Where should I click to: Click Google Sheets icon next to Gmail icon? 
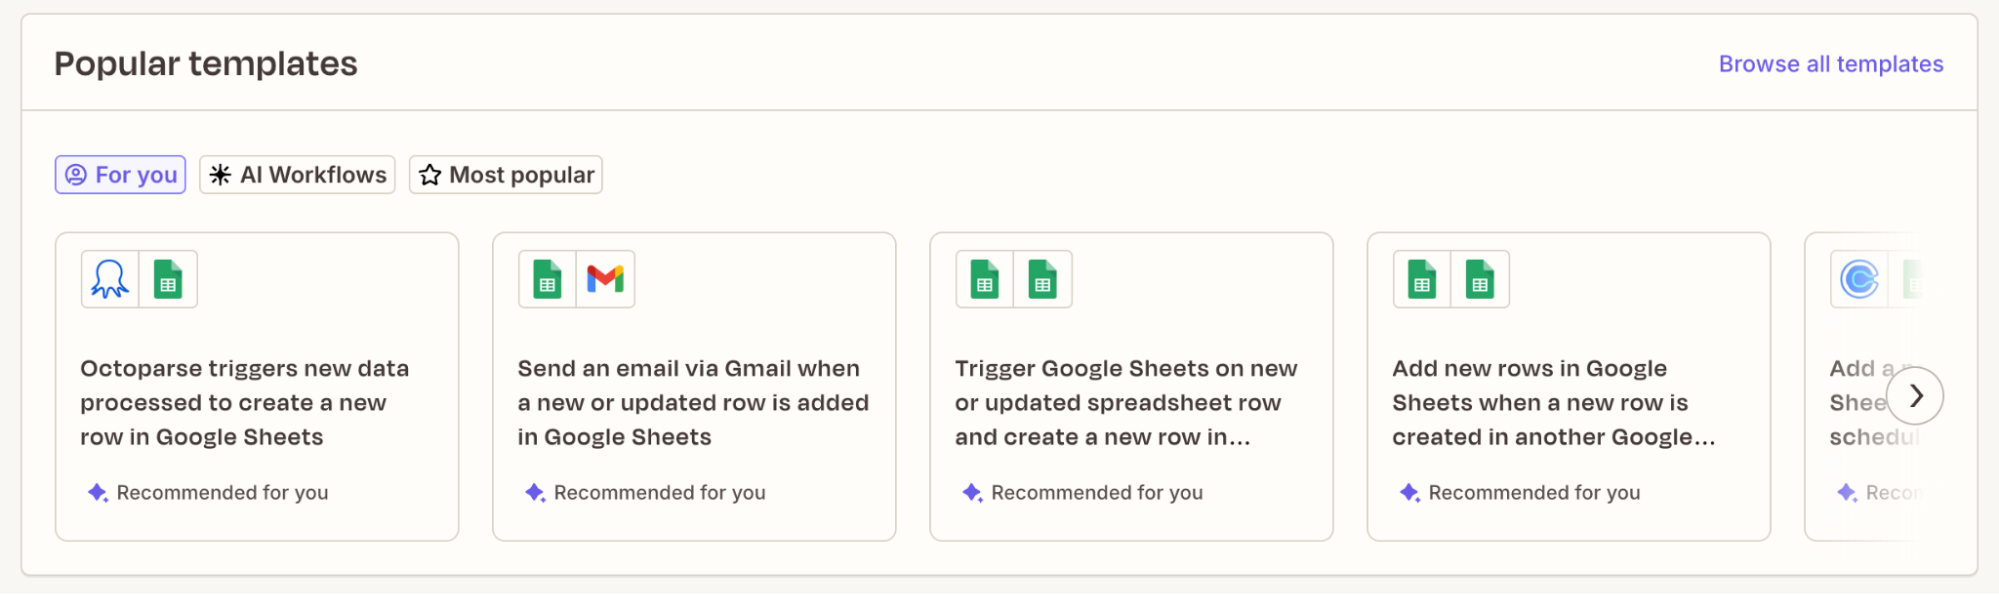[547, 279]
